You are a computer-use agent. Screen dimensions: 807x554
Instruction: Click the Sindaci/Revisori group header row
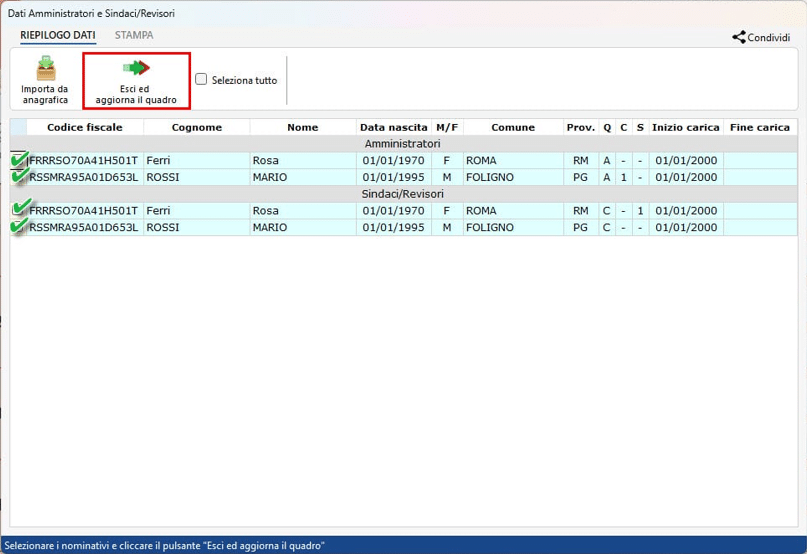404,194
